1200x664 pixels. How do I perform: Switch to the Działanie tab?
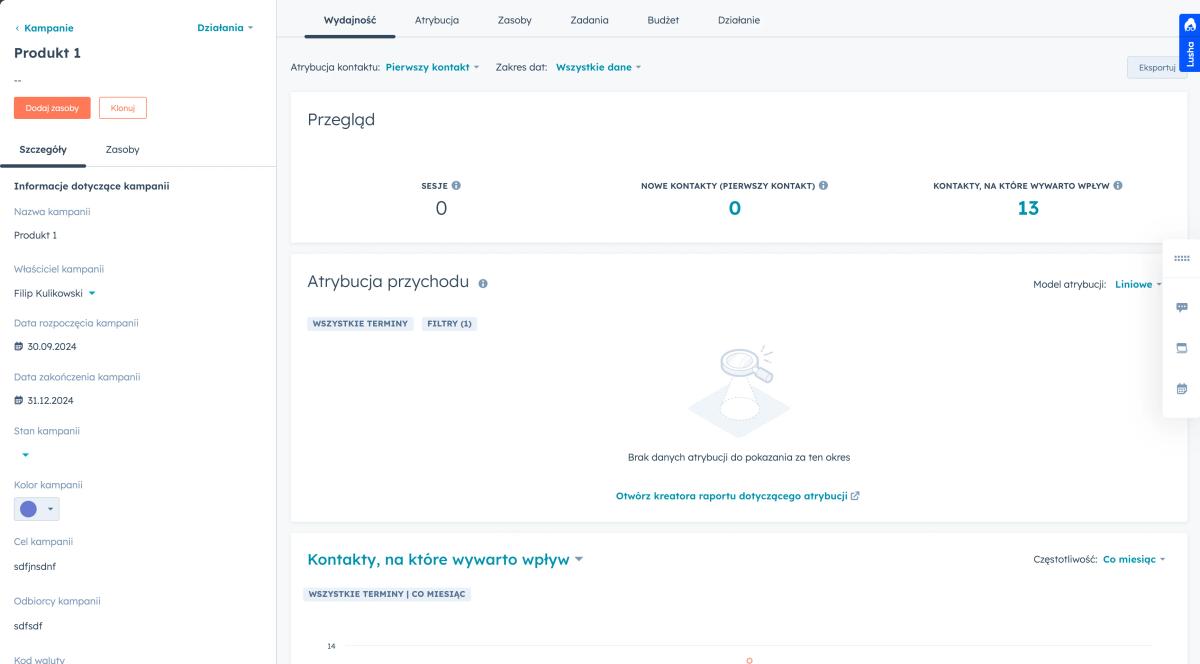[739, 20]
